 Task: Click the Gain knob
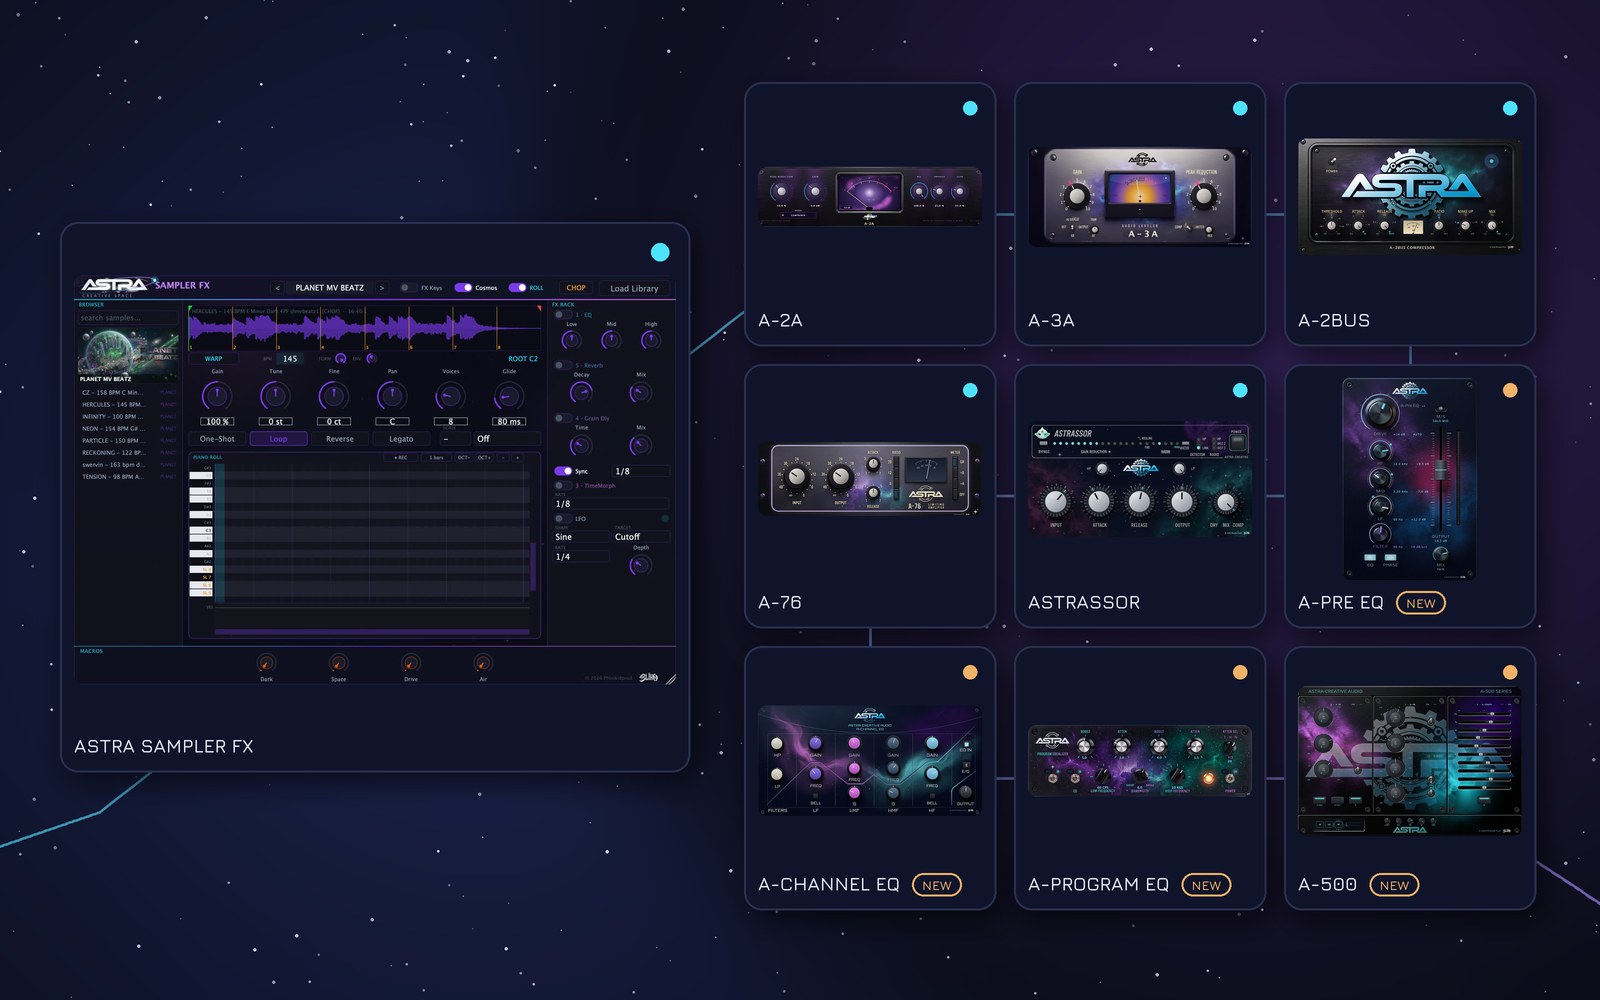(217, 396)
